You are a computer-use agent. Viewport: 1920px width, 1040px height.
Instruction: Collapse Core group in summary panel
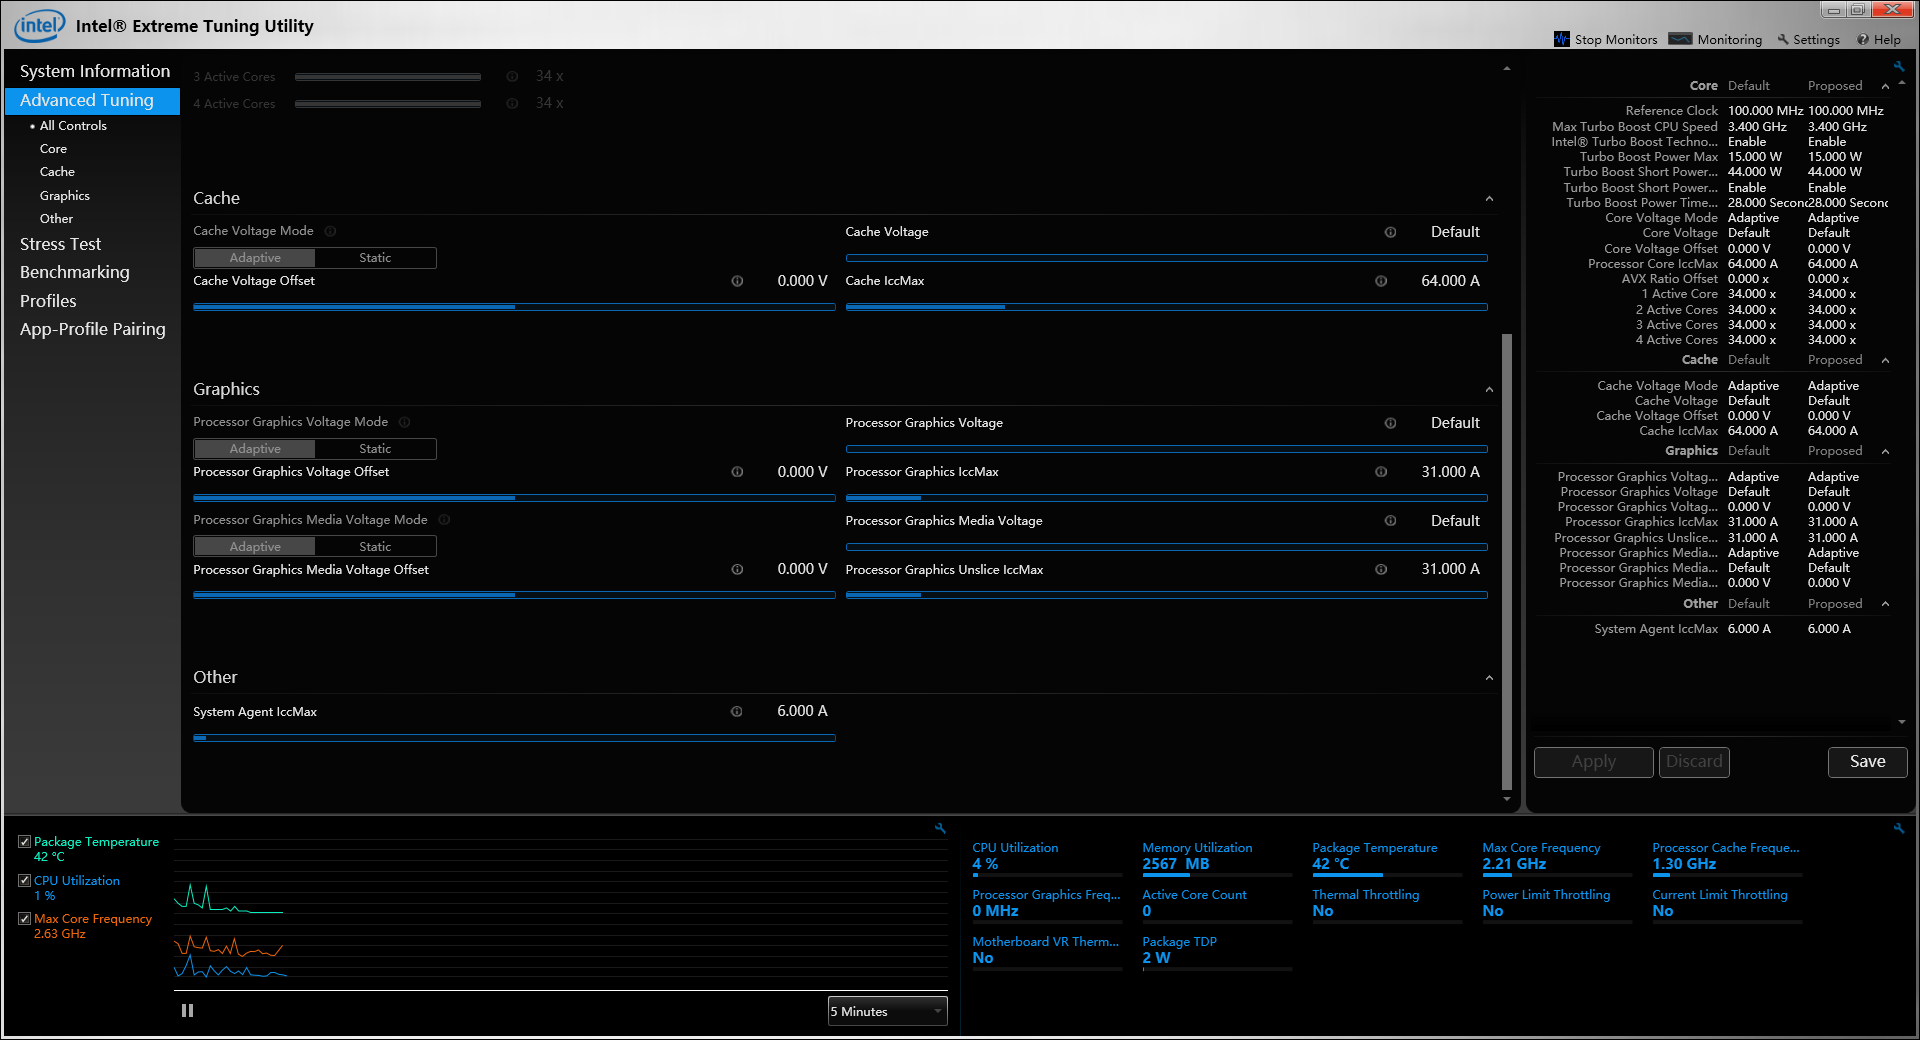tap(1885, 86)
